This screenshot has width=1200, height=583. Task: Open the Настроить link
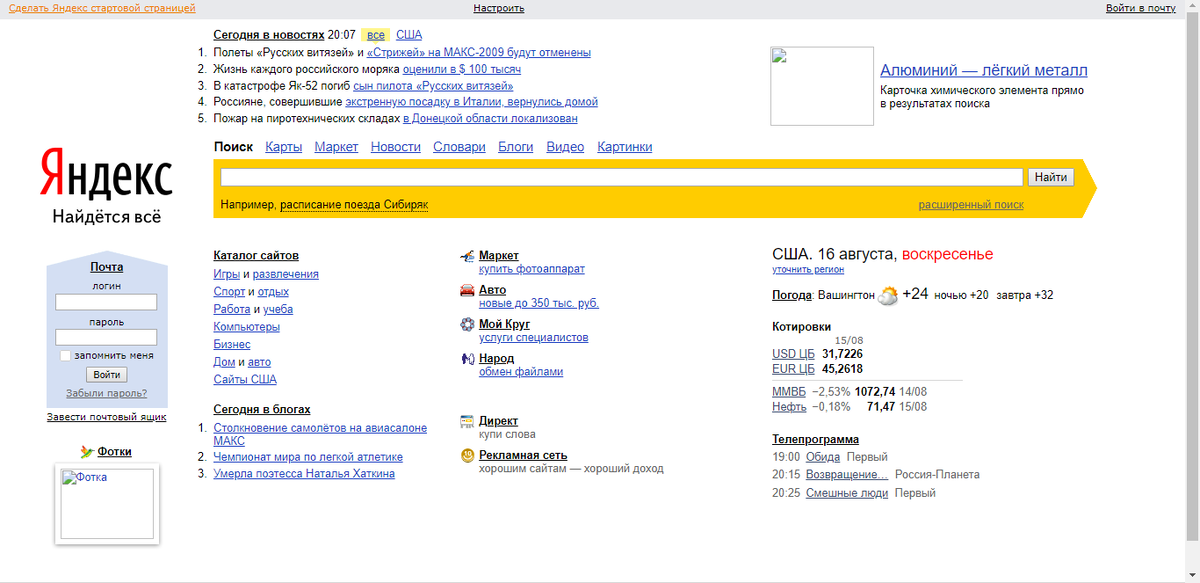(x=499, y=8)
